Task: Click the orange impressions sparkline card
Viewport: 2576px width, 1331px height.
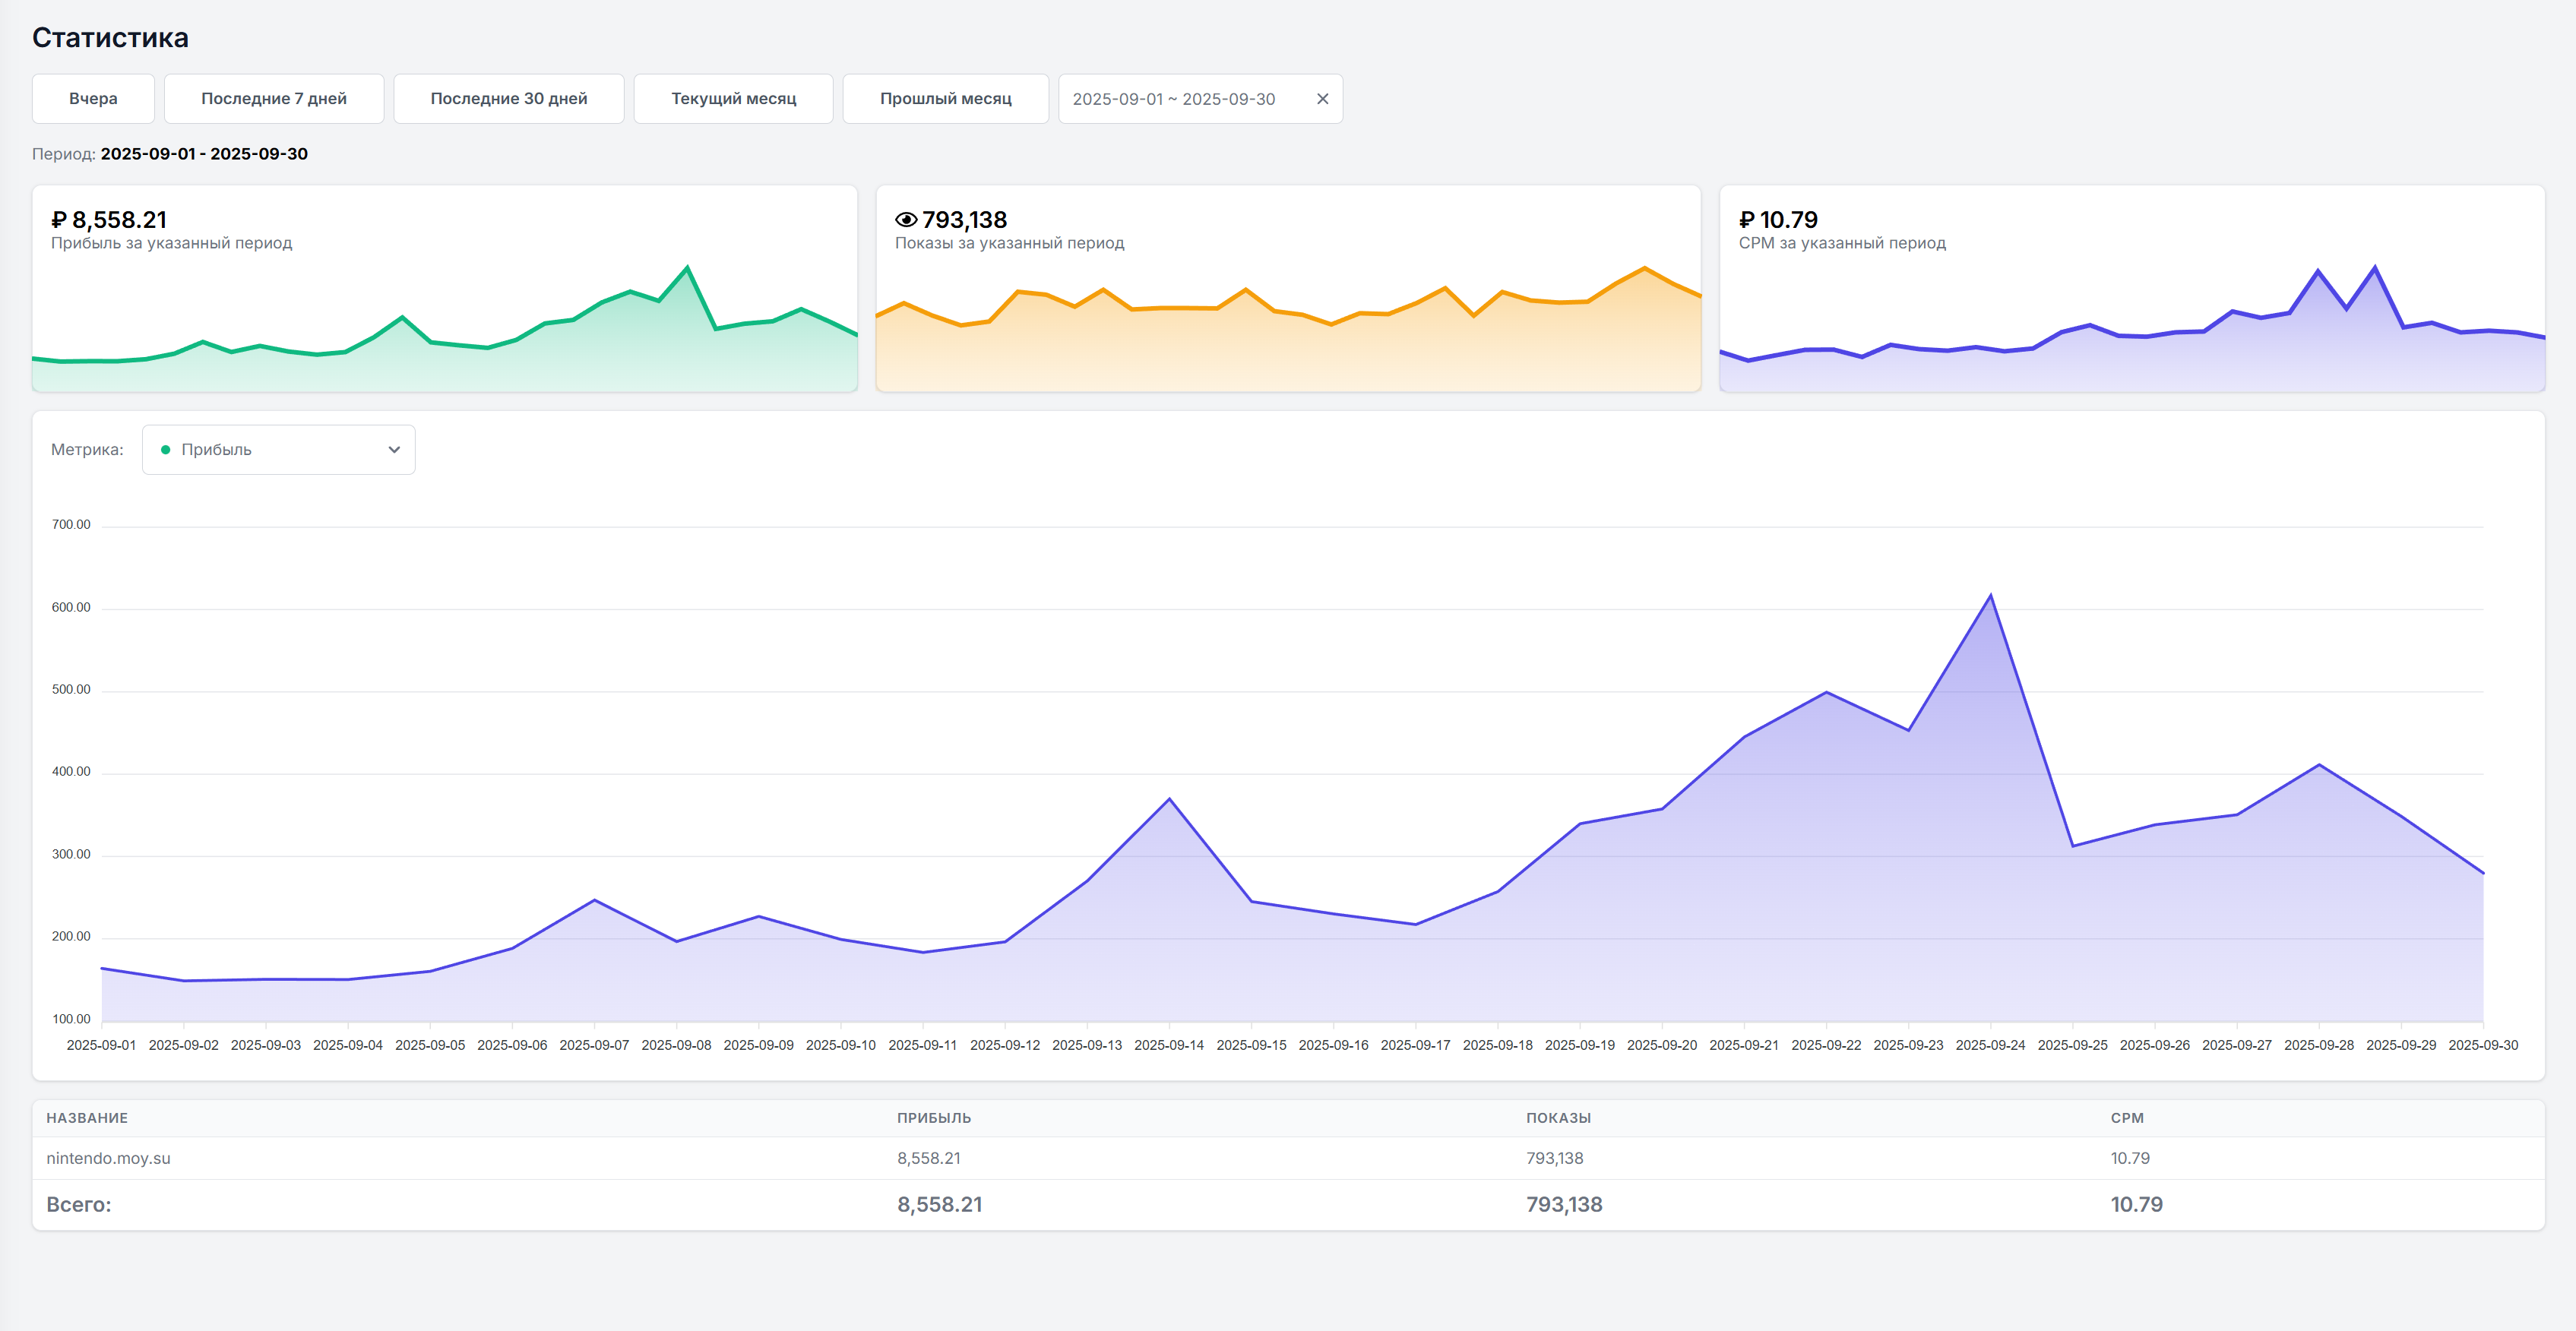Action: (x=1288, y=320)
